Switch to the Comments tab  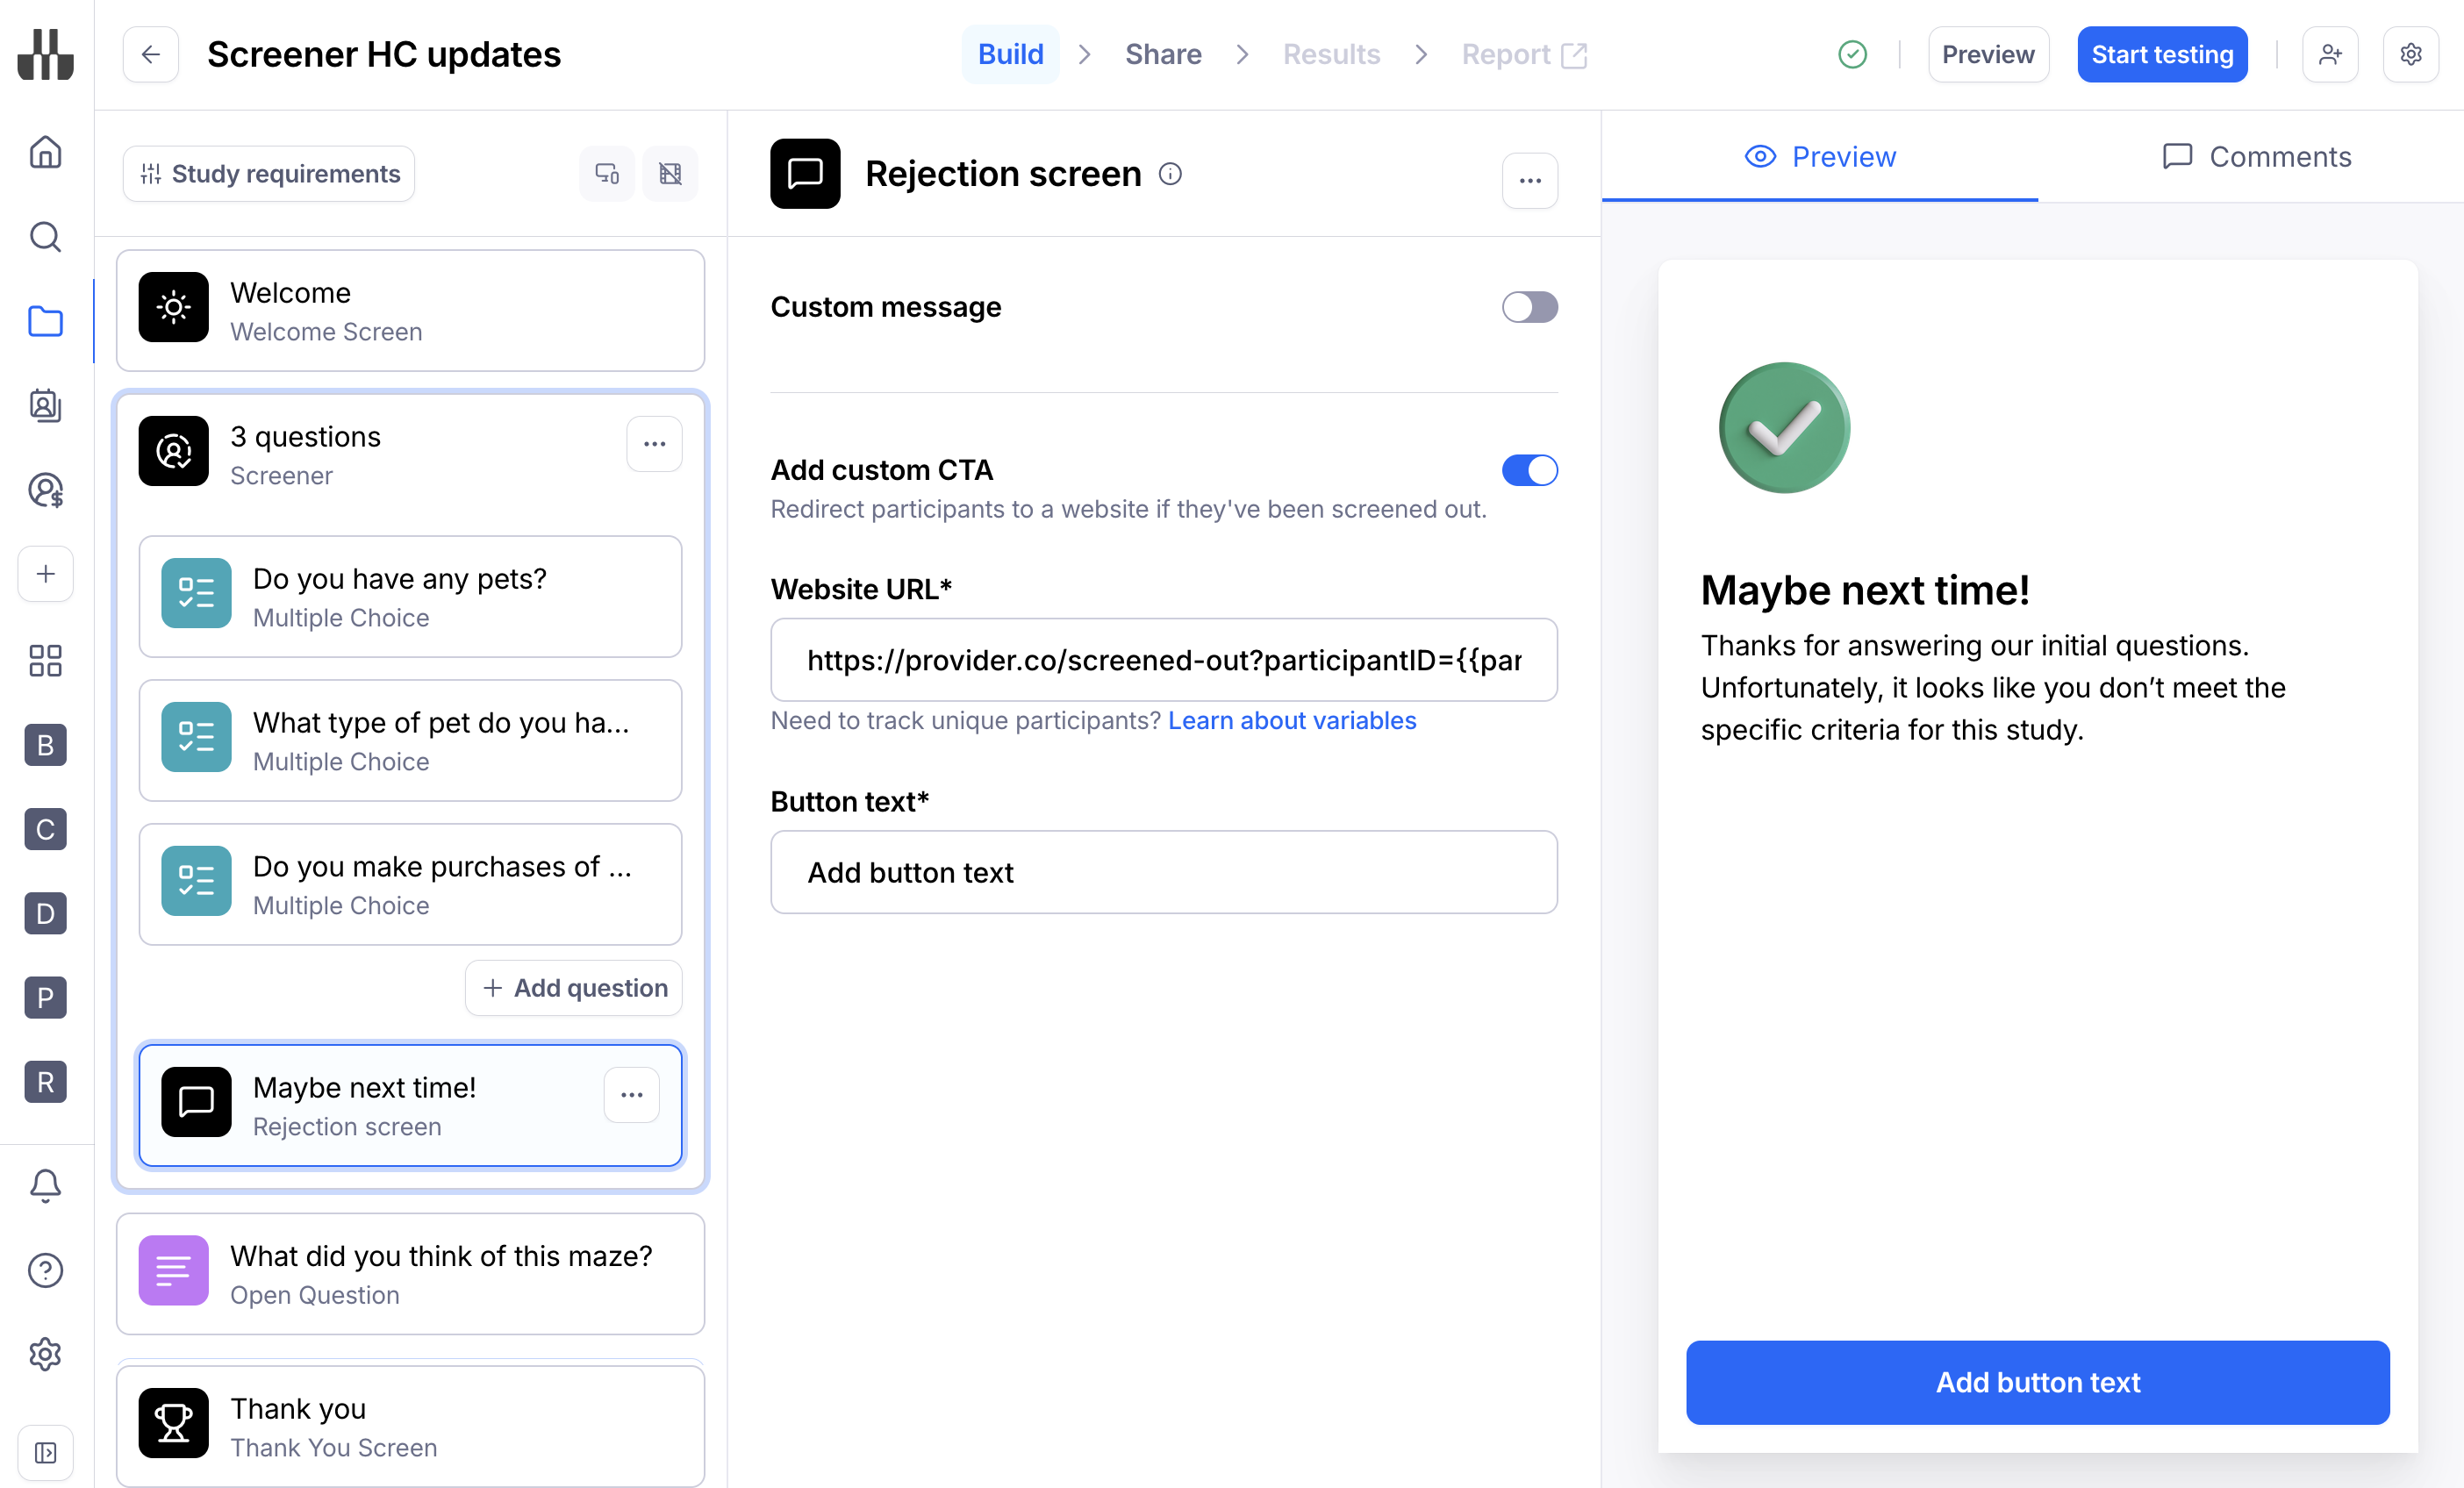click(x=2256, y=157)
